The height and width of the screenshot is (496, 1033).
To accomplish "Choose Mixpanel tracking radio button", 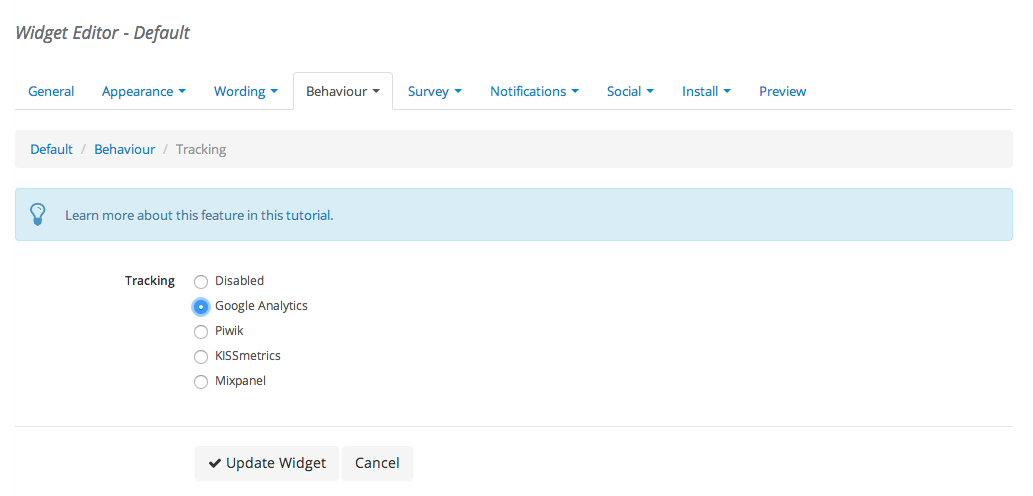I will pos(200,381).
